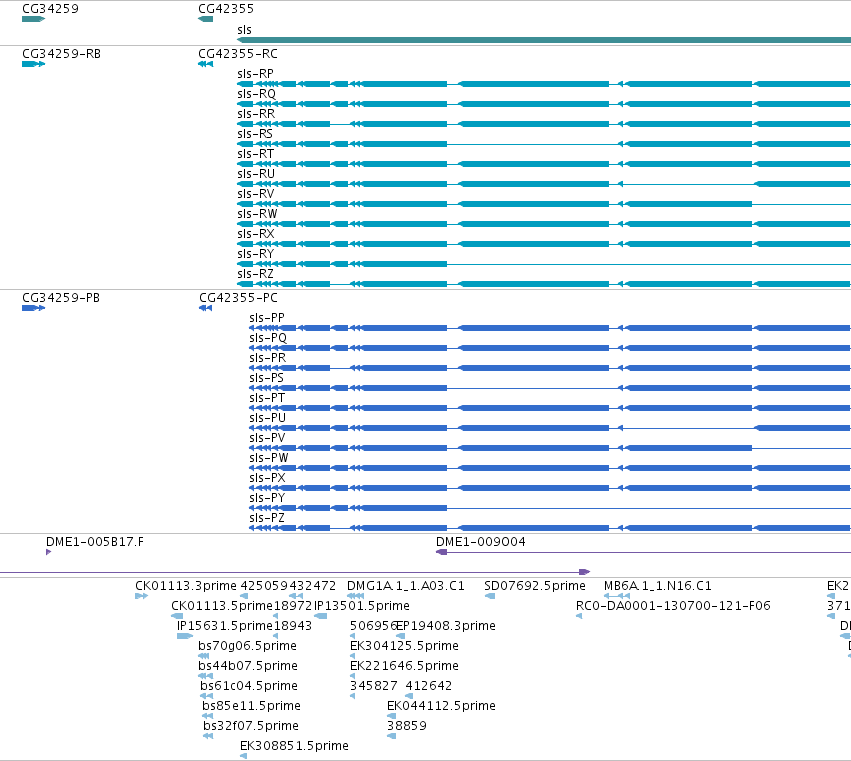This screenshot has height=761, width=851.
Task: Select the sls-PR protein label
Action: pos(267,358)
